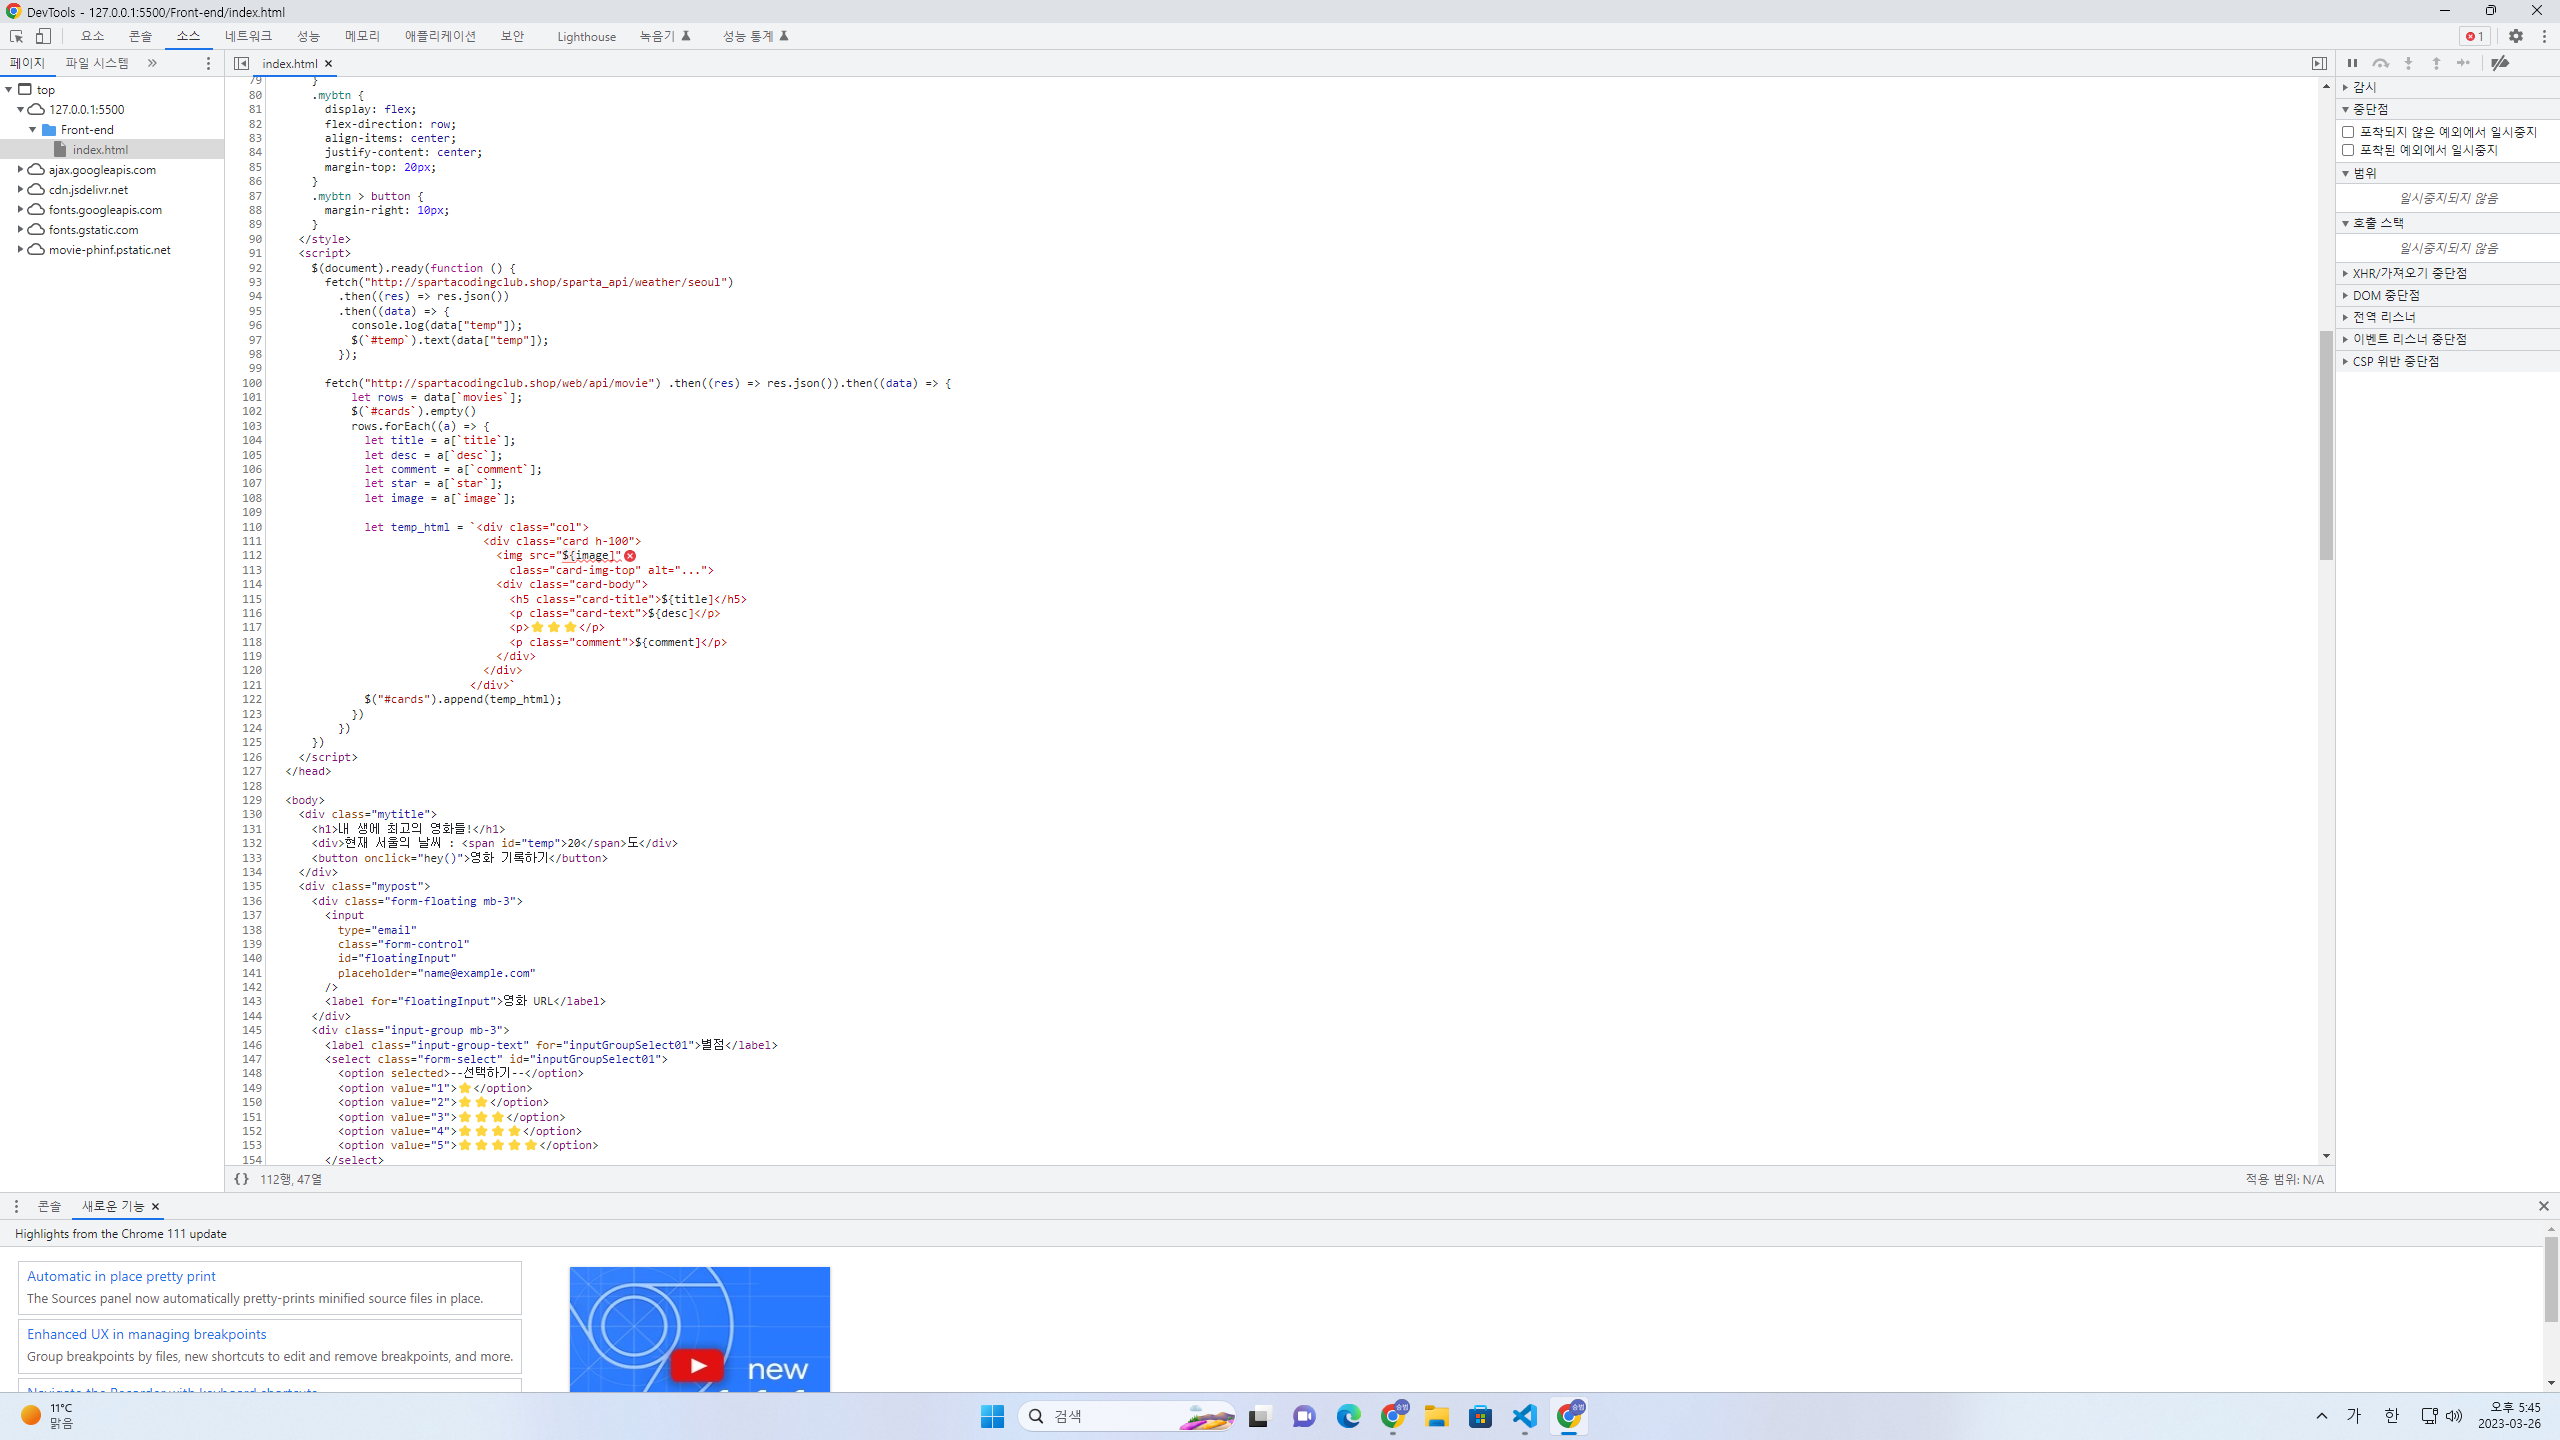Open 'Enhanced UX in managing breakpoints' link

coord(147,1334)
